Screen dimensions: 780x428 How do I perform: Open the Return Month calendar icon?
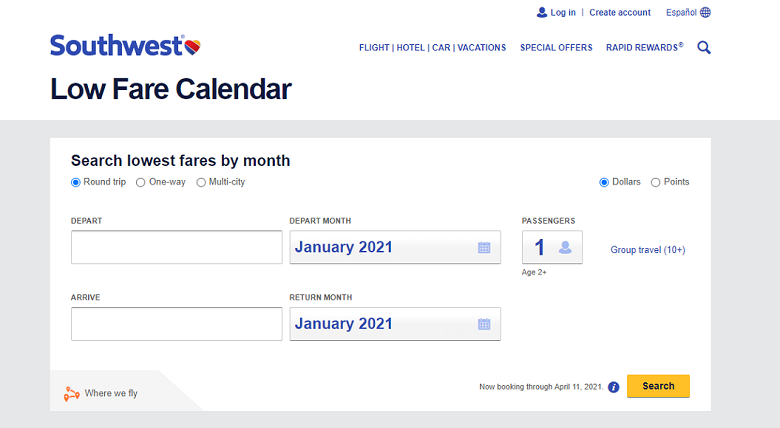(484, 324)
